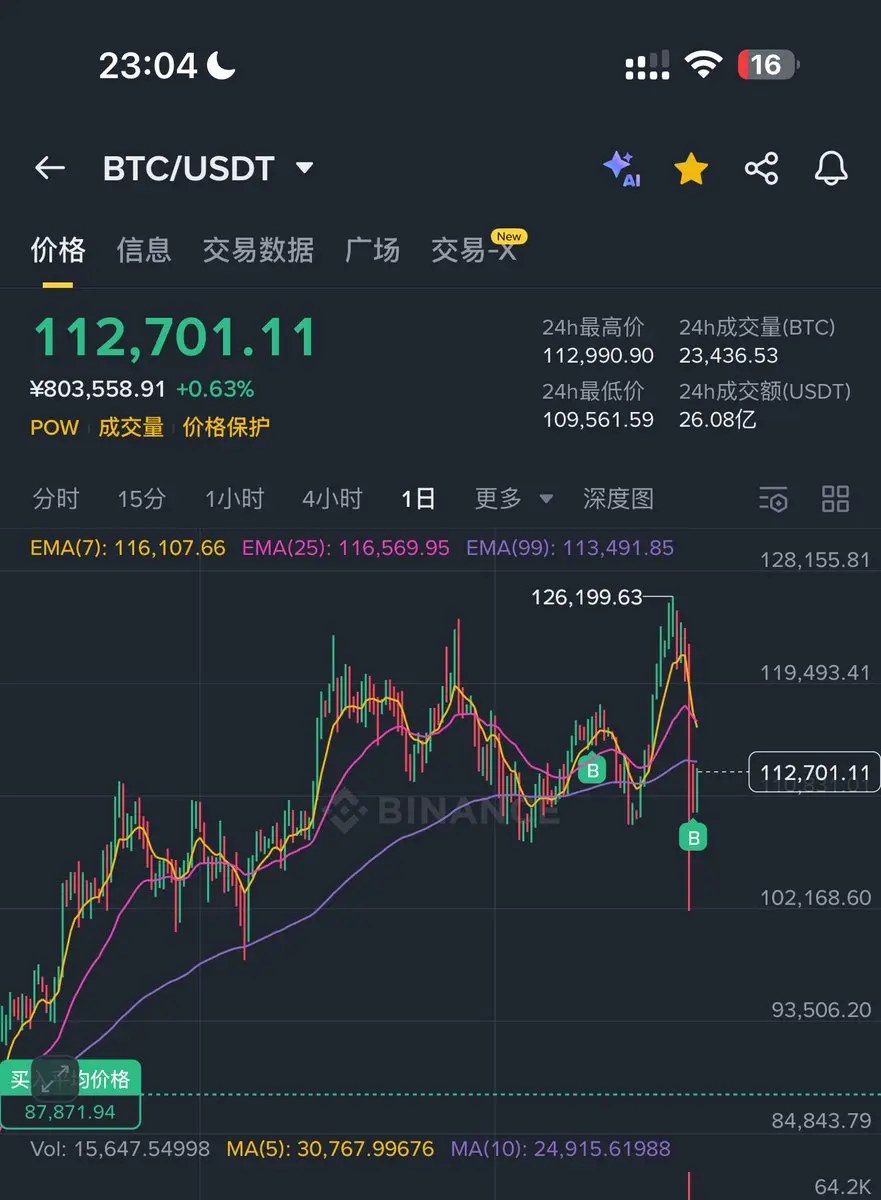881x1200 pixels.
Task: Tap the status bar clock 23:04
Action: (x=148, y=66)
